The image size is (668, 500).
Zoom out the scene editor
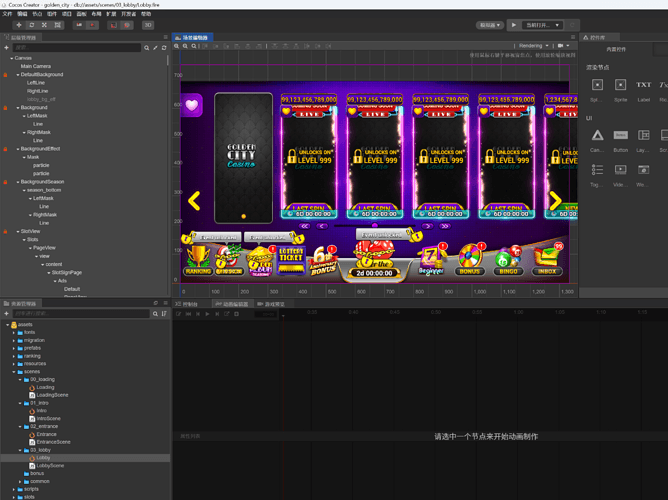(185, 46)
